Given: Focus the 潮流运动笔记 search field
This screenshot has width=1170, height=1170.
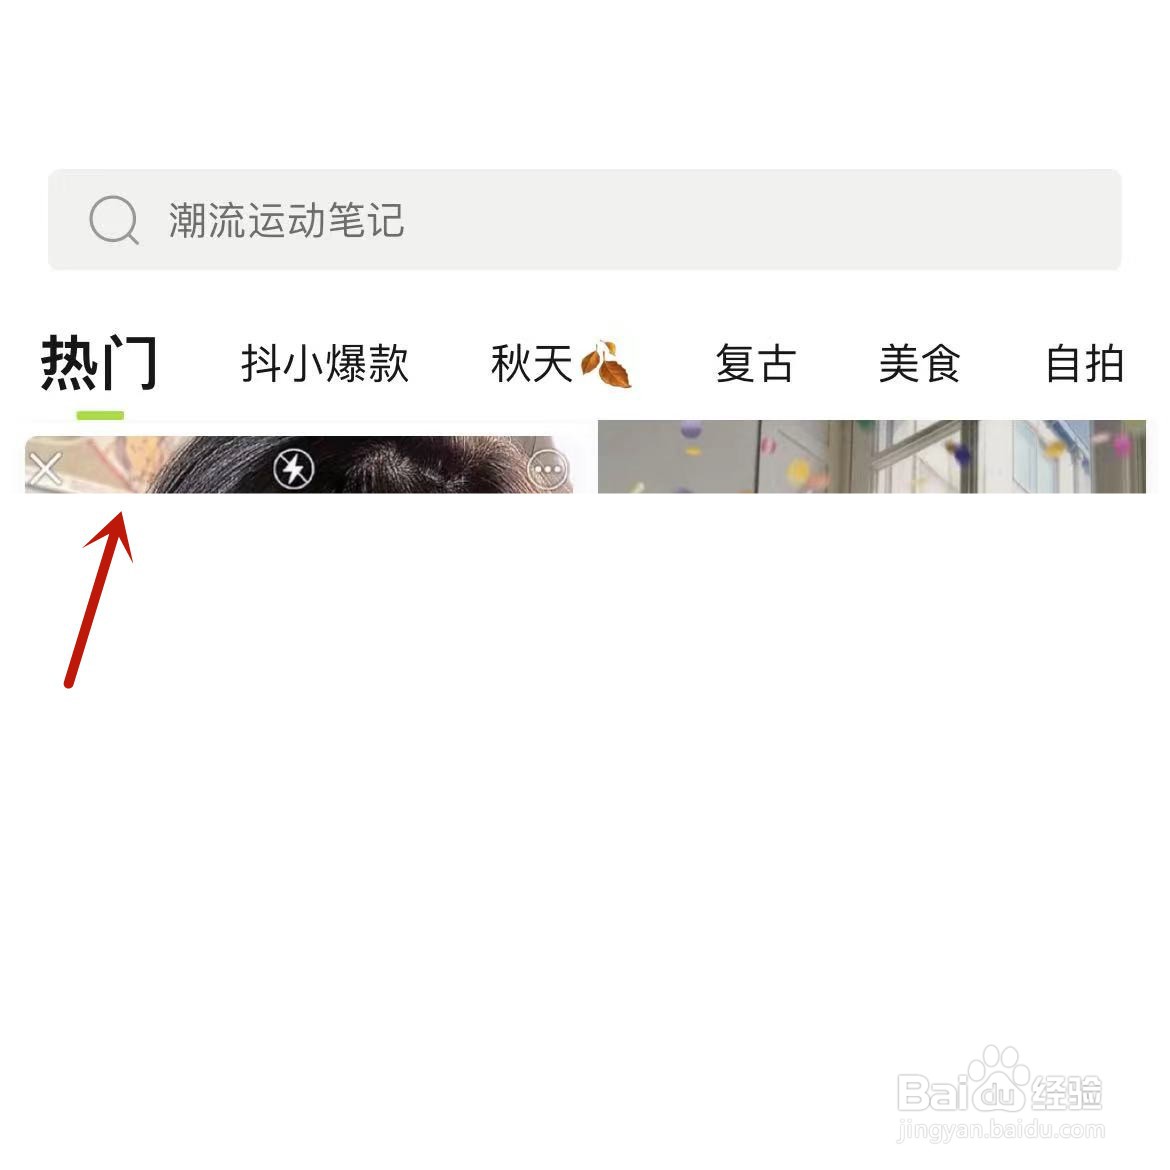Looking at the screenshot, I should pos(584,219).
